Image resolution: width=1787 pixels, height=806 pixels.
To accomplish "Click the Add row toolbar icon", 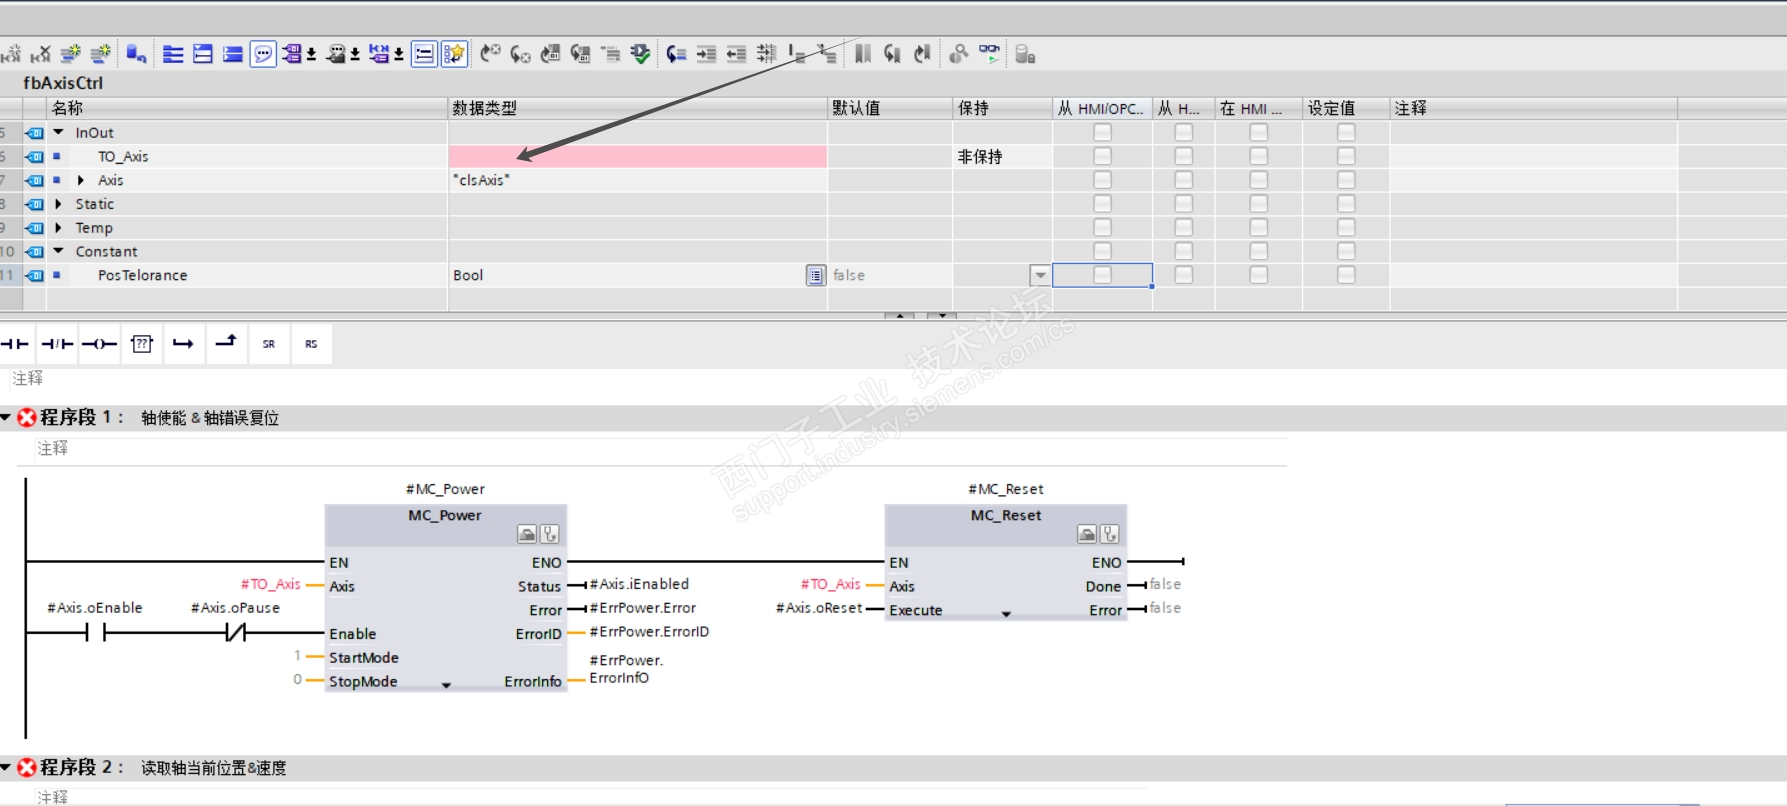I will coord(101,54).
